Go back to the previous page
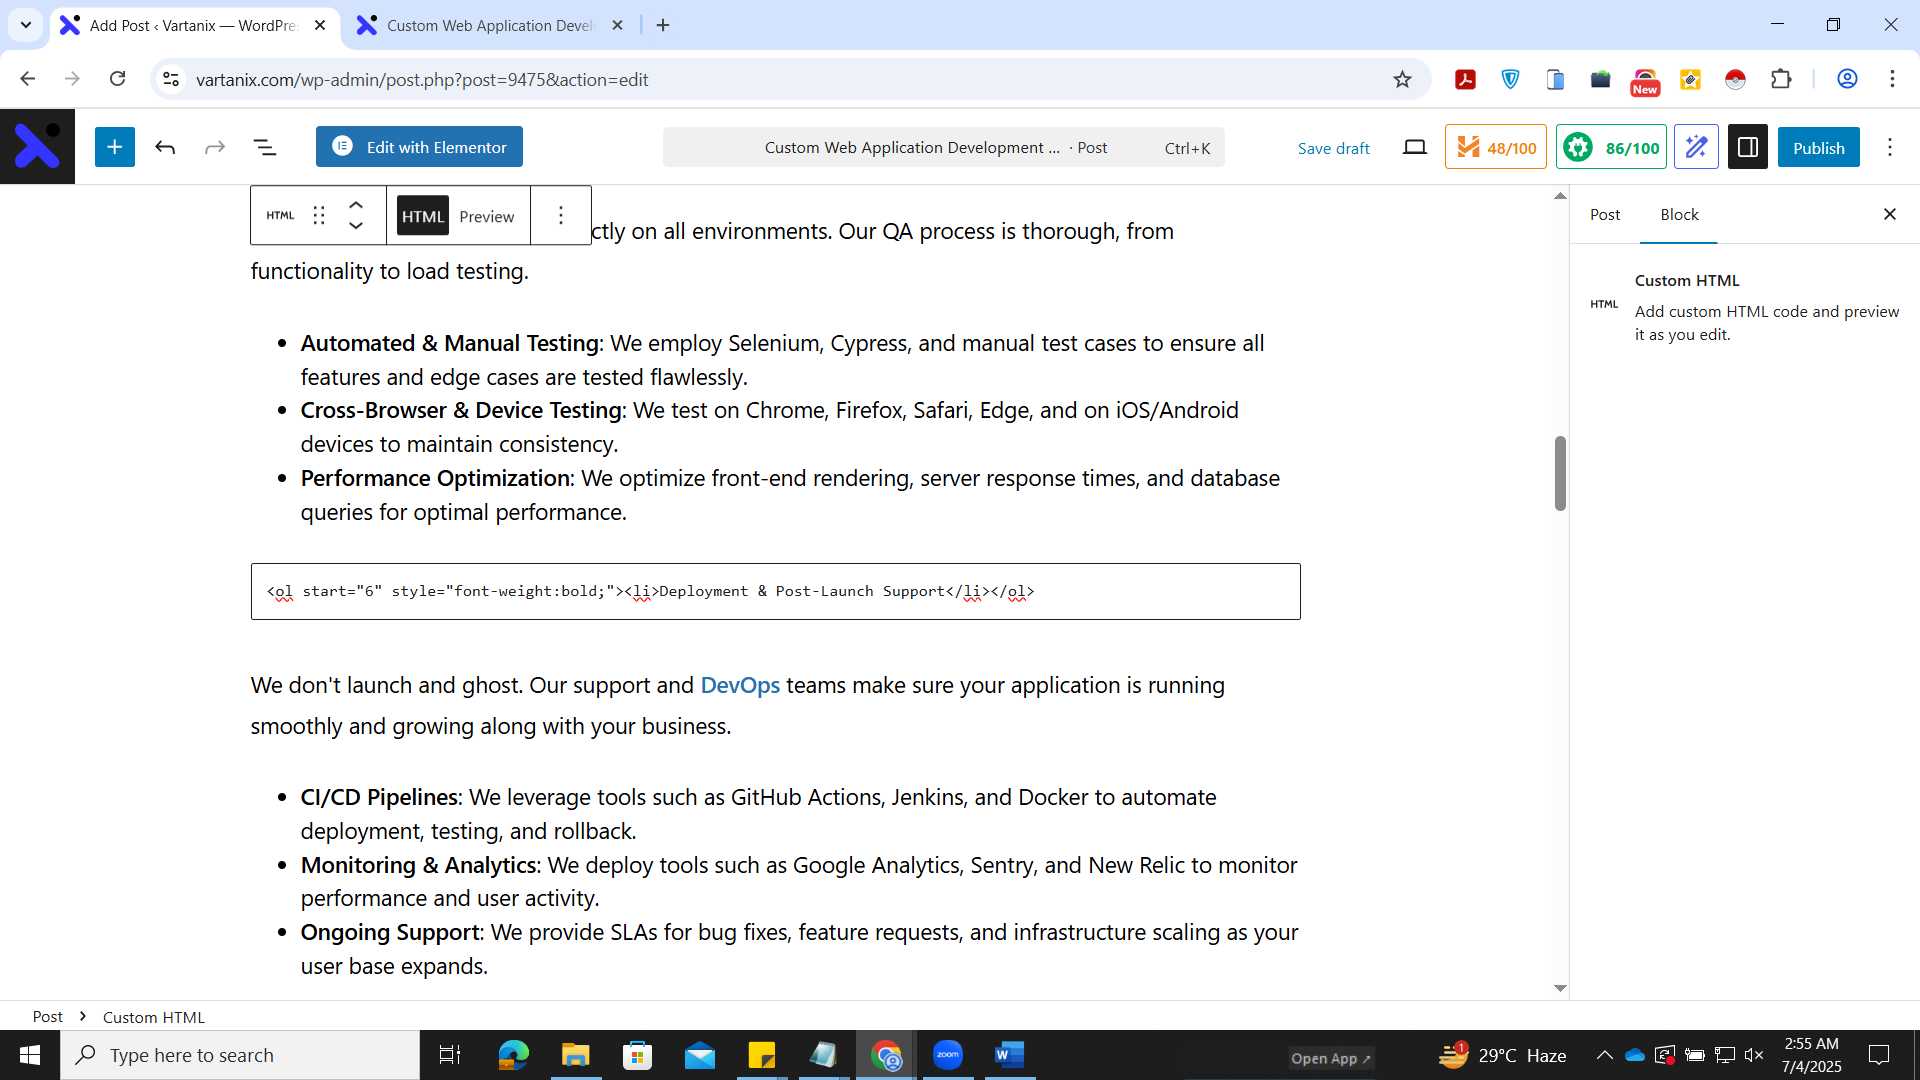 (28, 79)
